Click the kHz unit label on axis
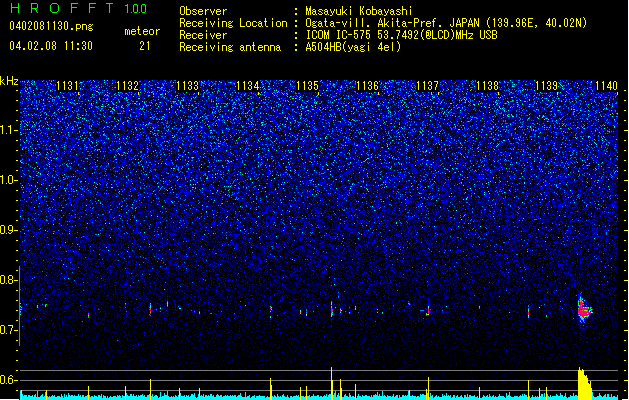Viewport: 629px width, 400px height. click(9, 81)
